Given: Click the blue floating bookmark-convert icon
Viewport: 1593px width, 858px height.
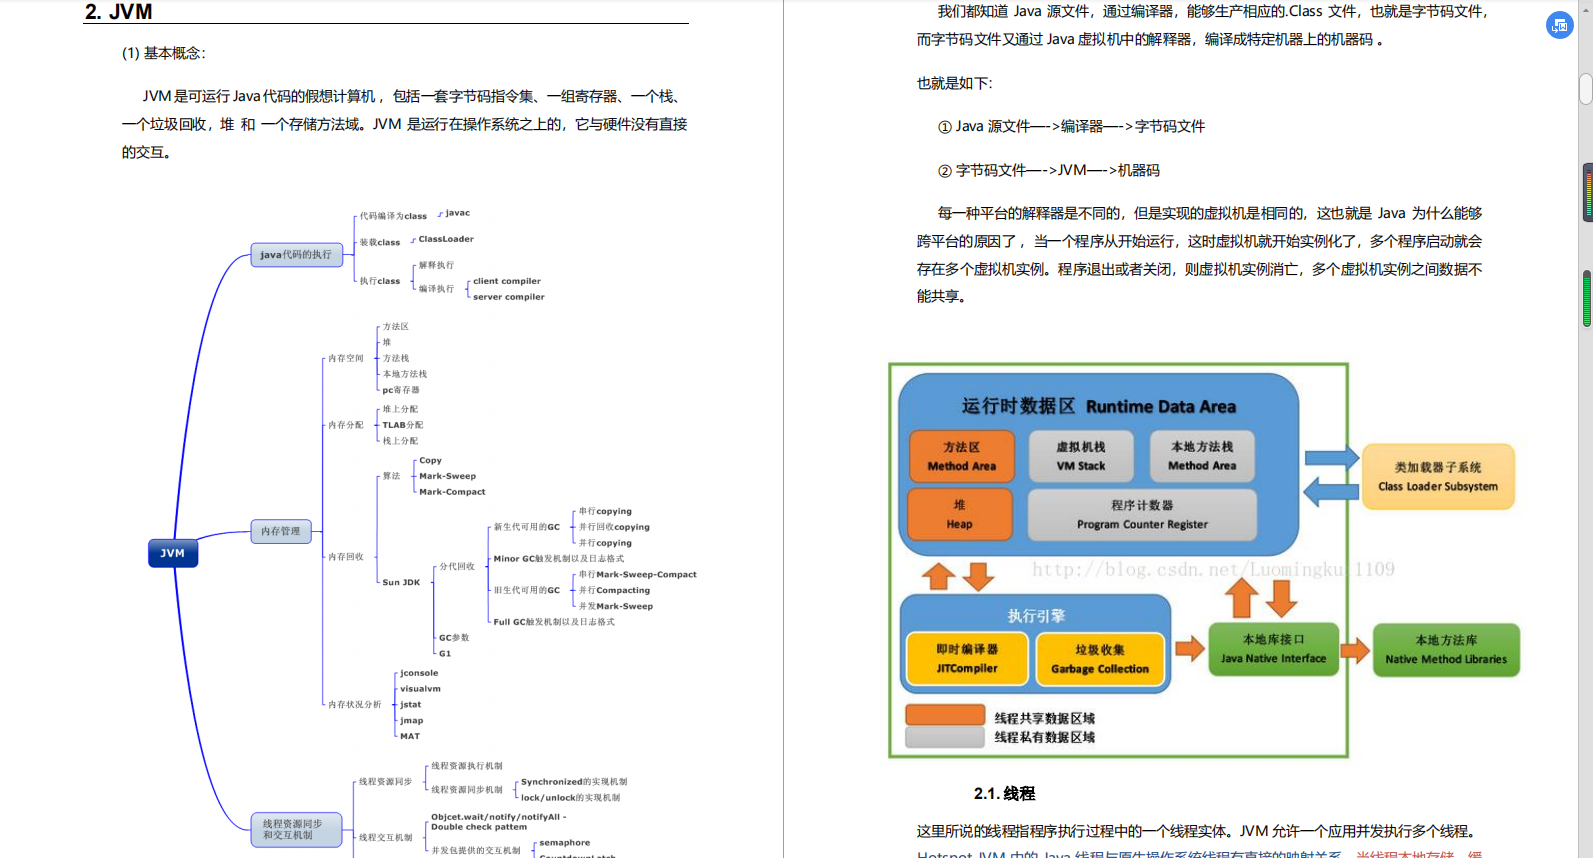Looking at the screenshot, I should click(1559, 25).
